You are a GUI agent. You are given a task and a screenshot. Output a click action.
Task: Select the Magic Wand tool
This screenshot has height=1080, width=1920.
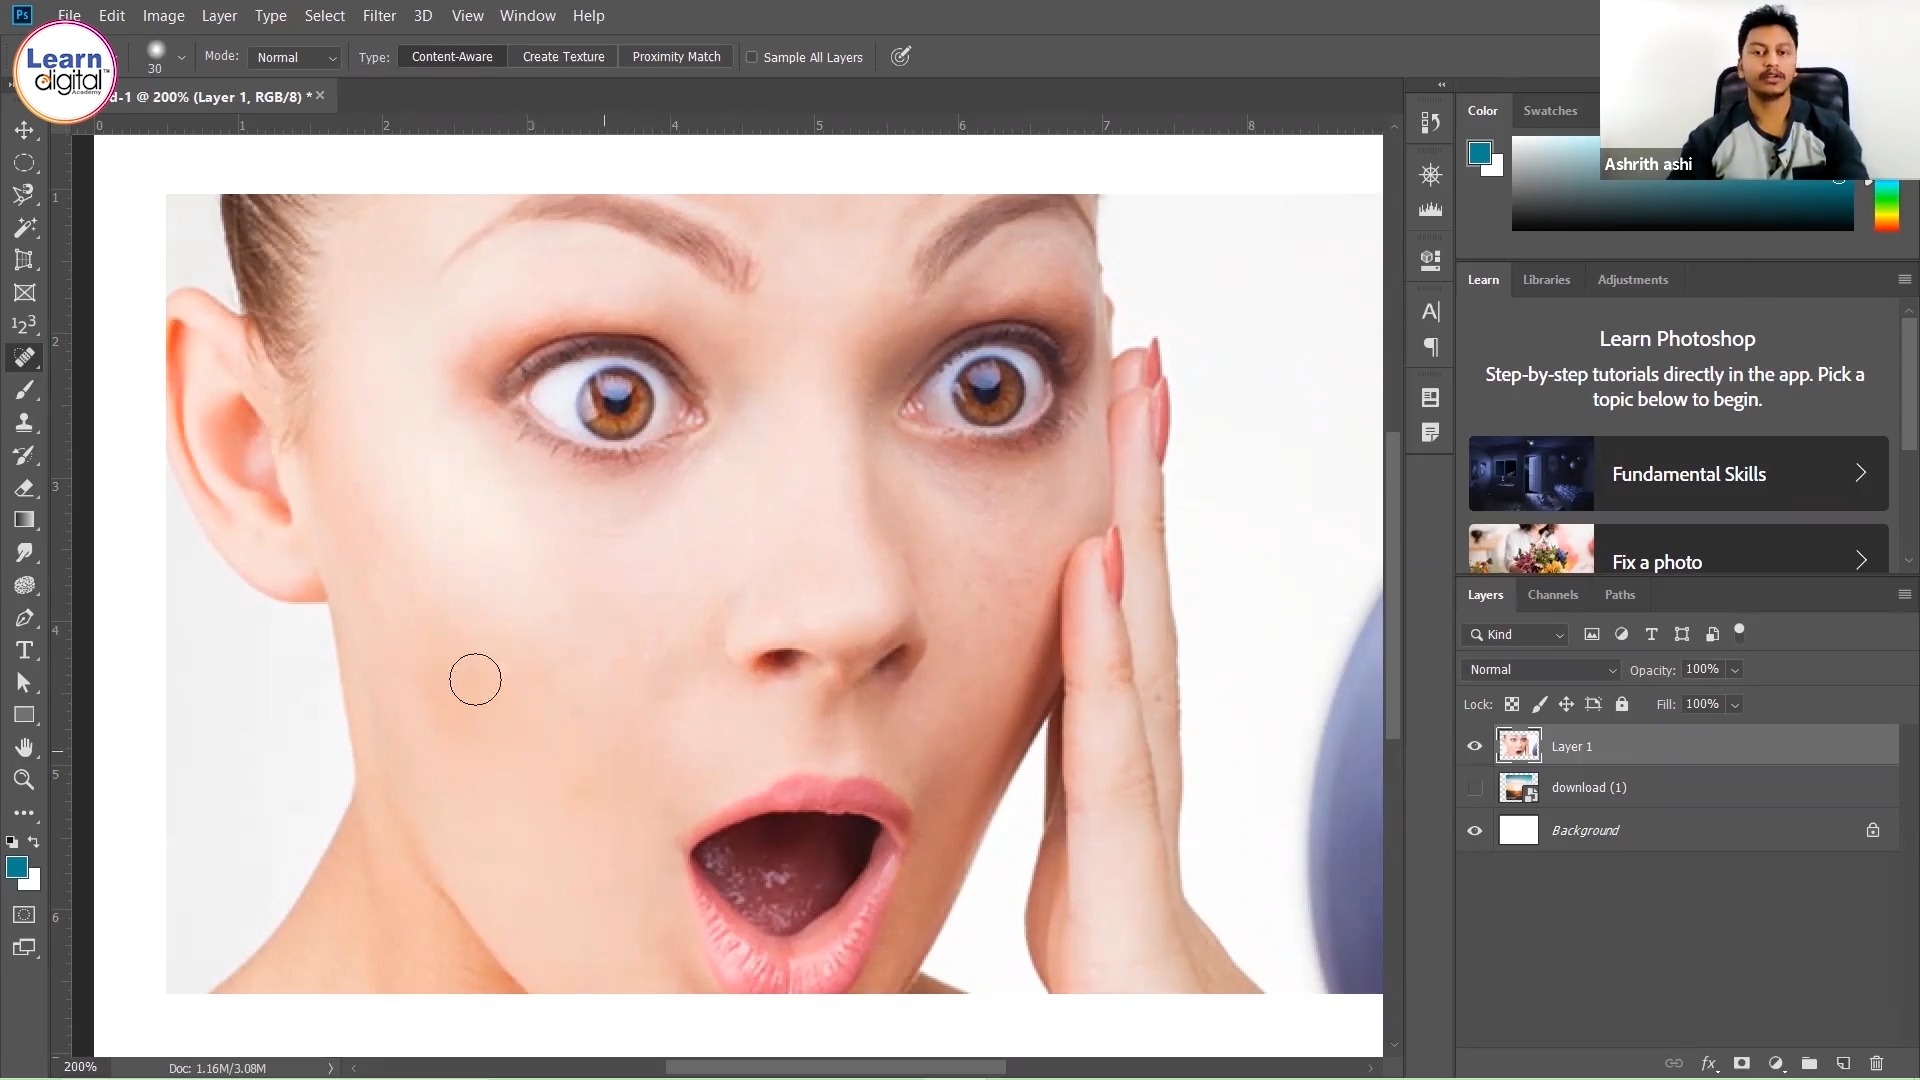click(x=24, y=228)
